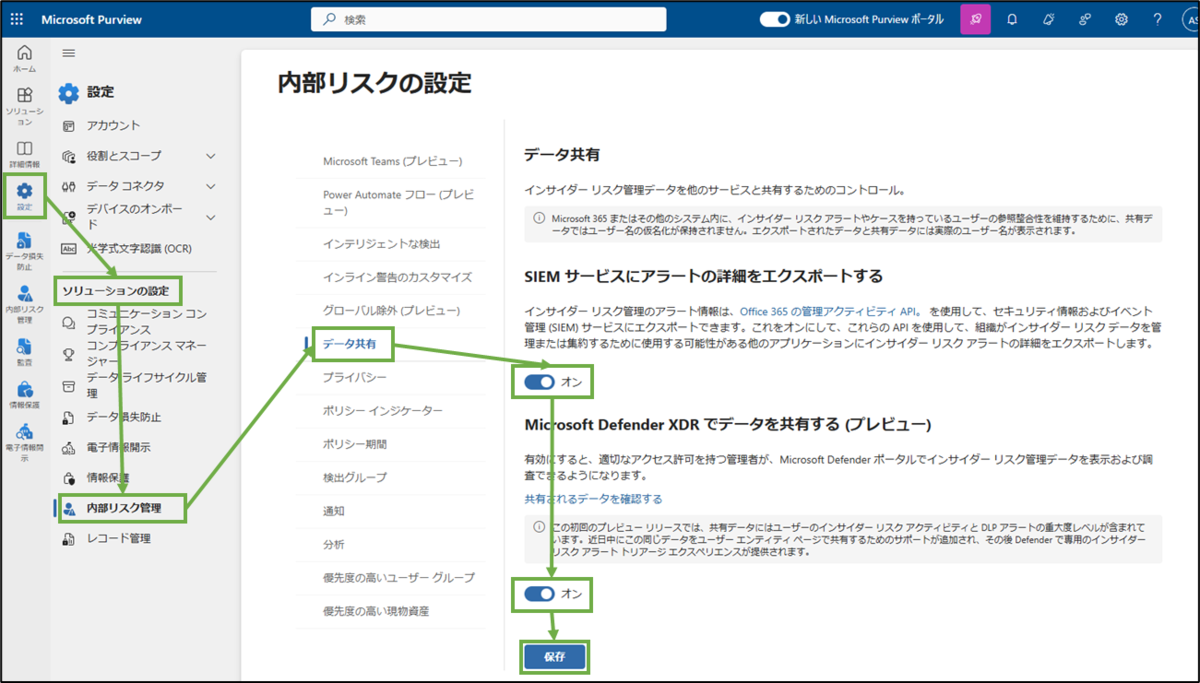Image resolution: width=1200 pixels, height=683 pixels.
Task: Click the pink Copilot icon in header
Action: coord(975,19)
